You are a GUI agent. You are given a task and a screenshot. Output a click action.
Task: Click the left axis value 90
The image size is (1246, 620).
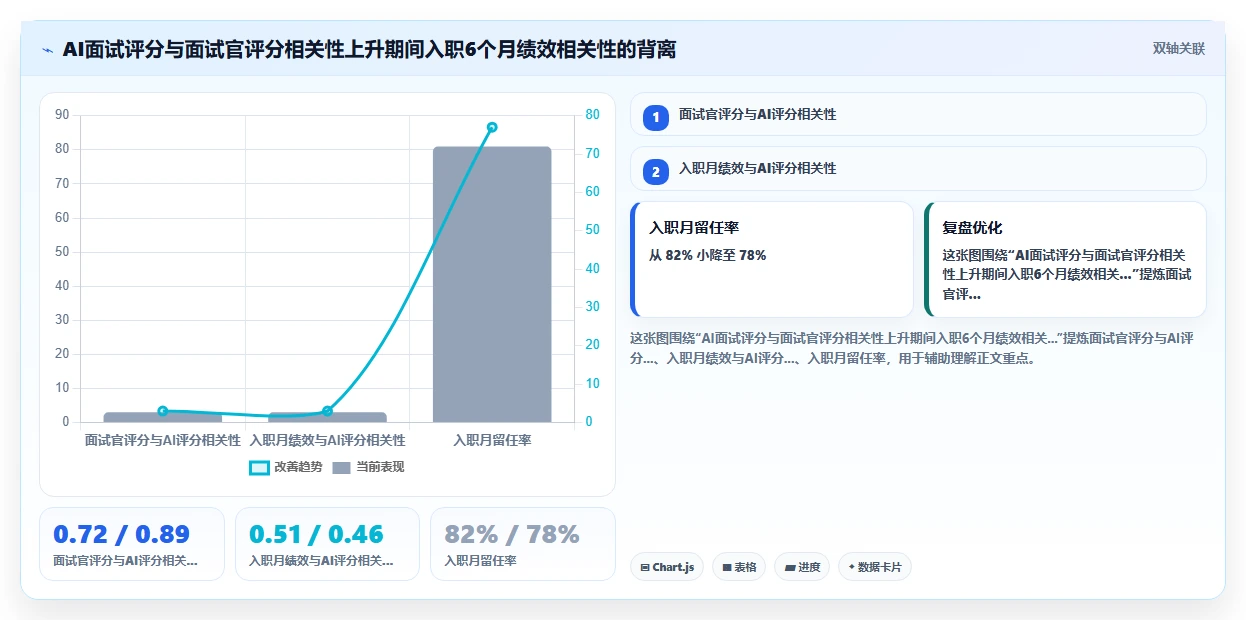point(62,115)
